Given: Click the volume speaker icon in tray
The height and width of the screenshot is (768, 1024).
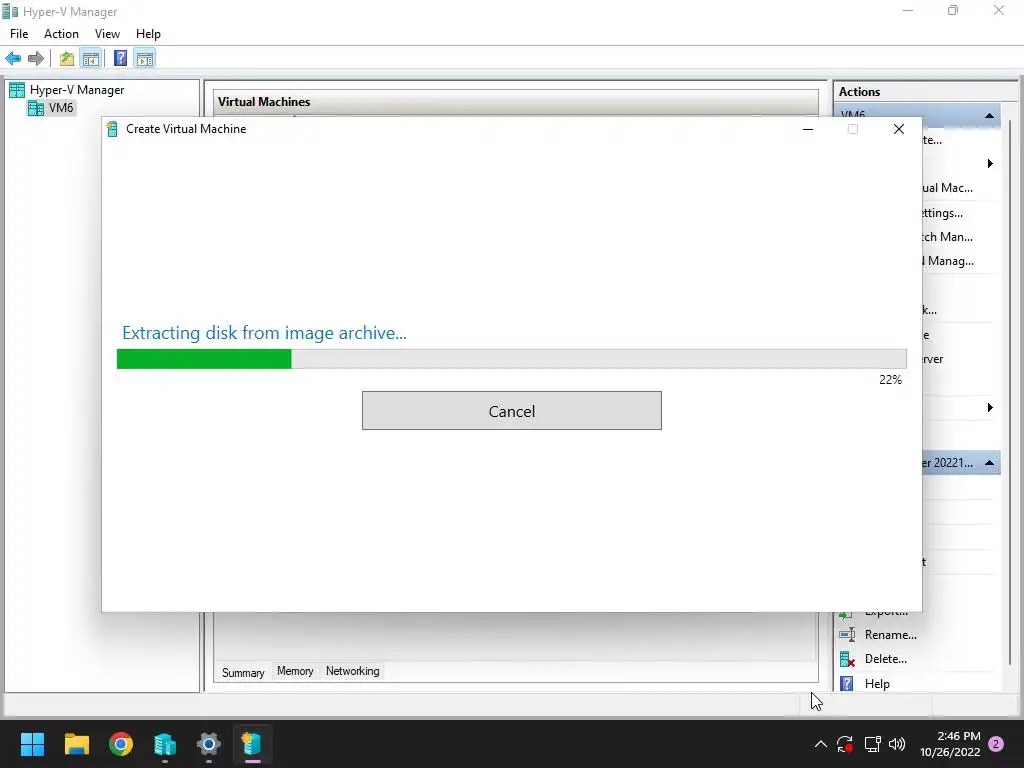Looking at the screenshot, I should coord(897,744).
